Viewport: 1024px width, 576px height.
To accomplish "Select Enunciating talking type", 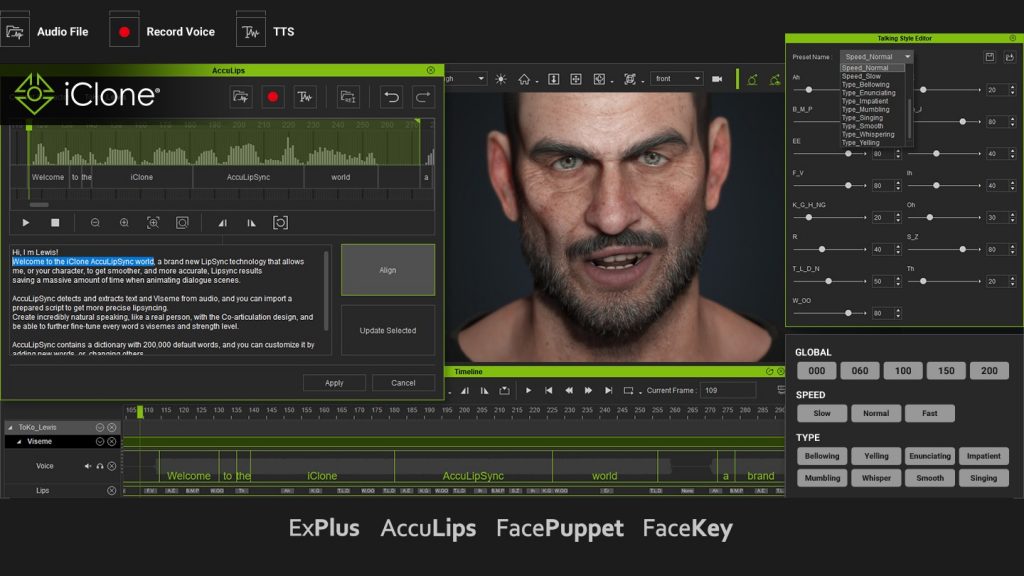I will [x=929, y=456].
